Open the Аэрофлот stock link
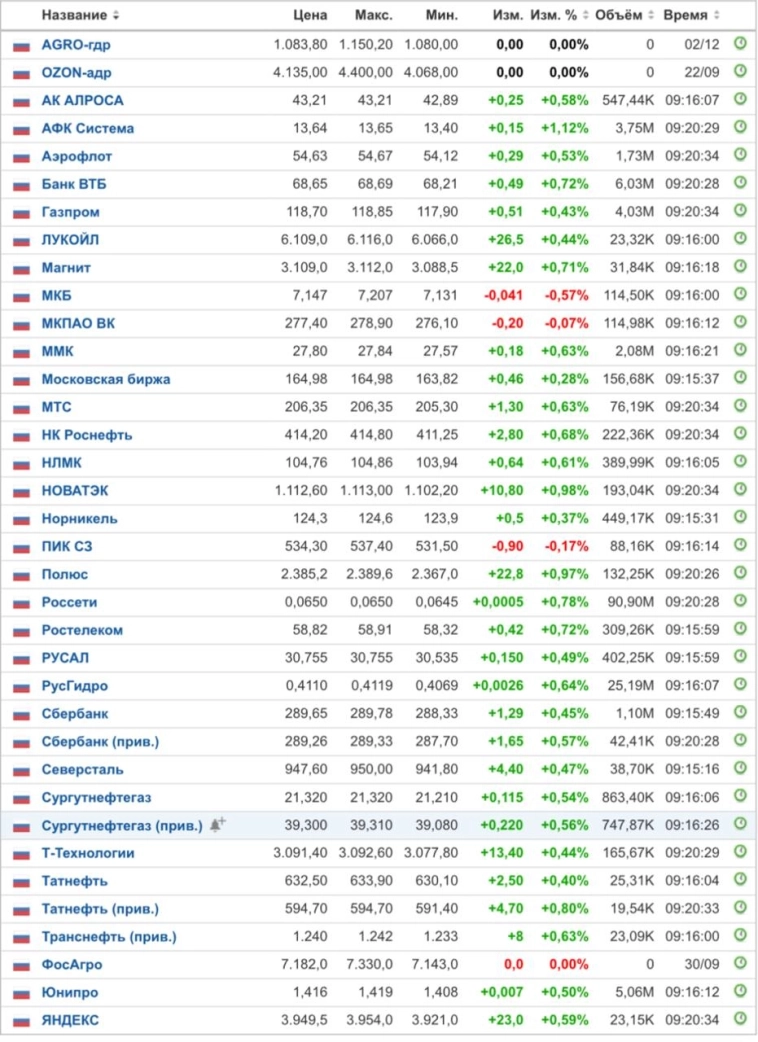Viewport: 758px width, 1042px height. pos(77,156)
